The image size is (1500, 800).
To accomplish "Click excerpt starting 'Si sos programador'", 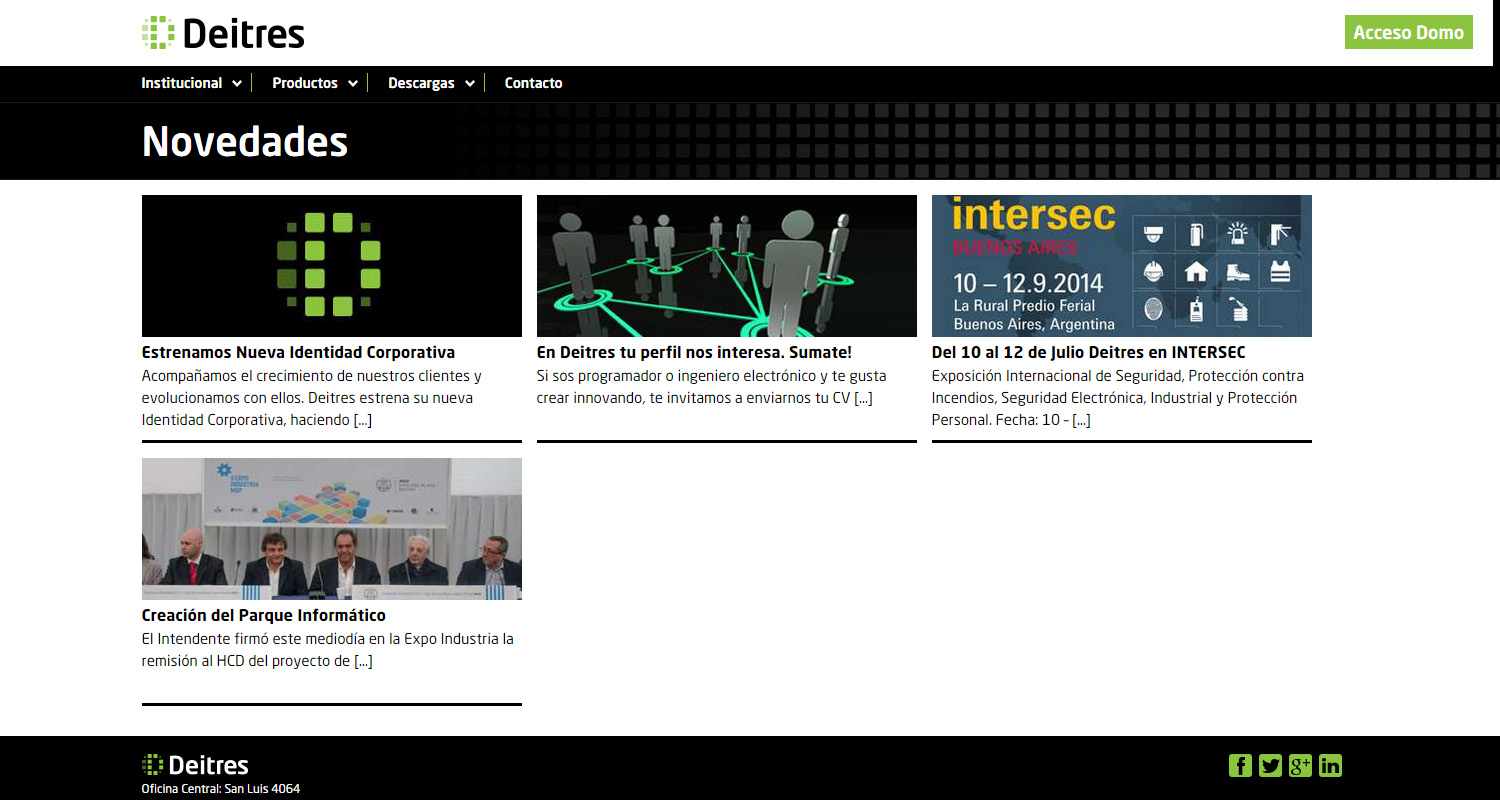I will 712,387.
